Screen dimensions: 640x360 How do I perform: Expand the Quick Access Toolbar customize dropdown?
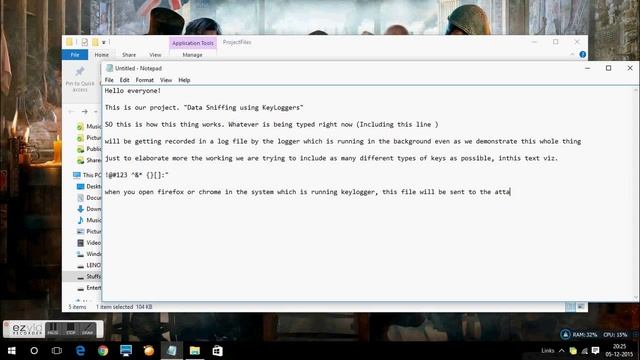point(104,42)
